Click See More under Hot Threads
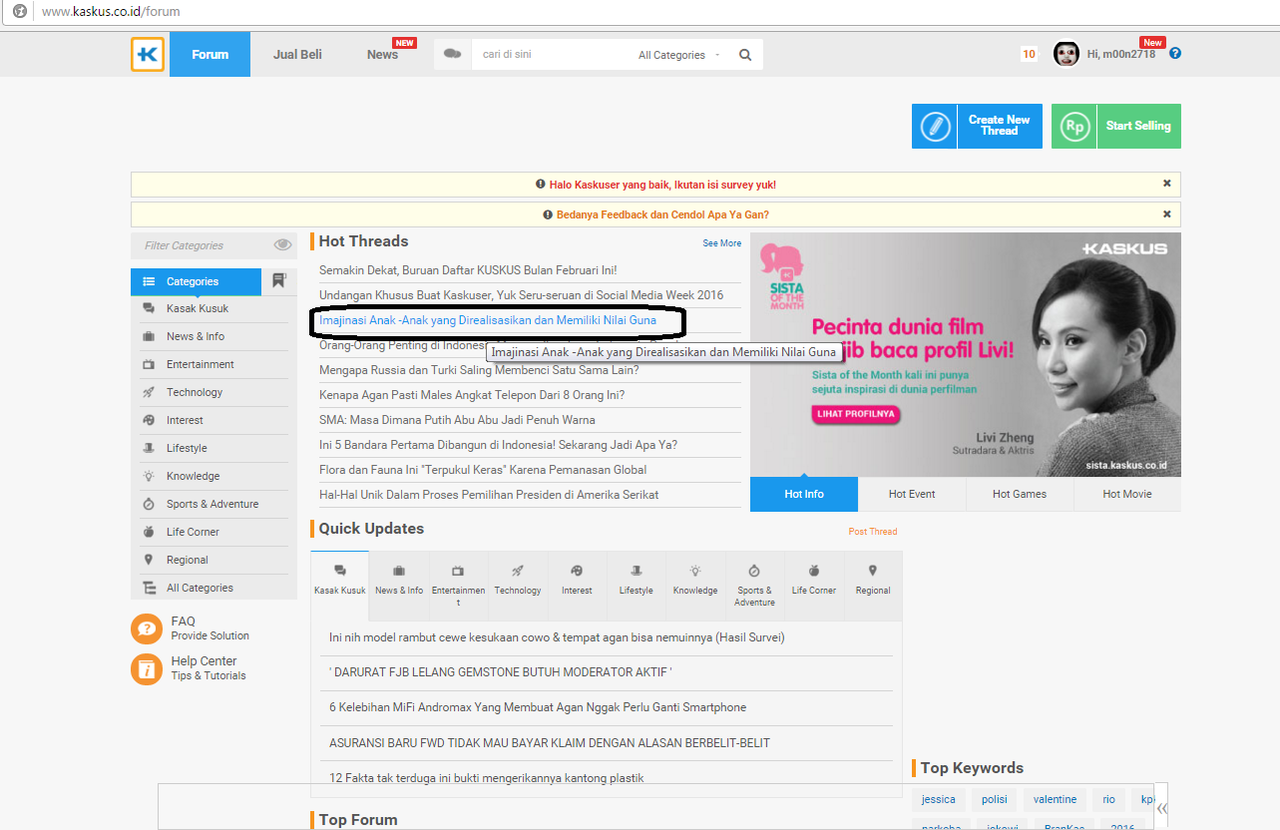 point(722,243)
